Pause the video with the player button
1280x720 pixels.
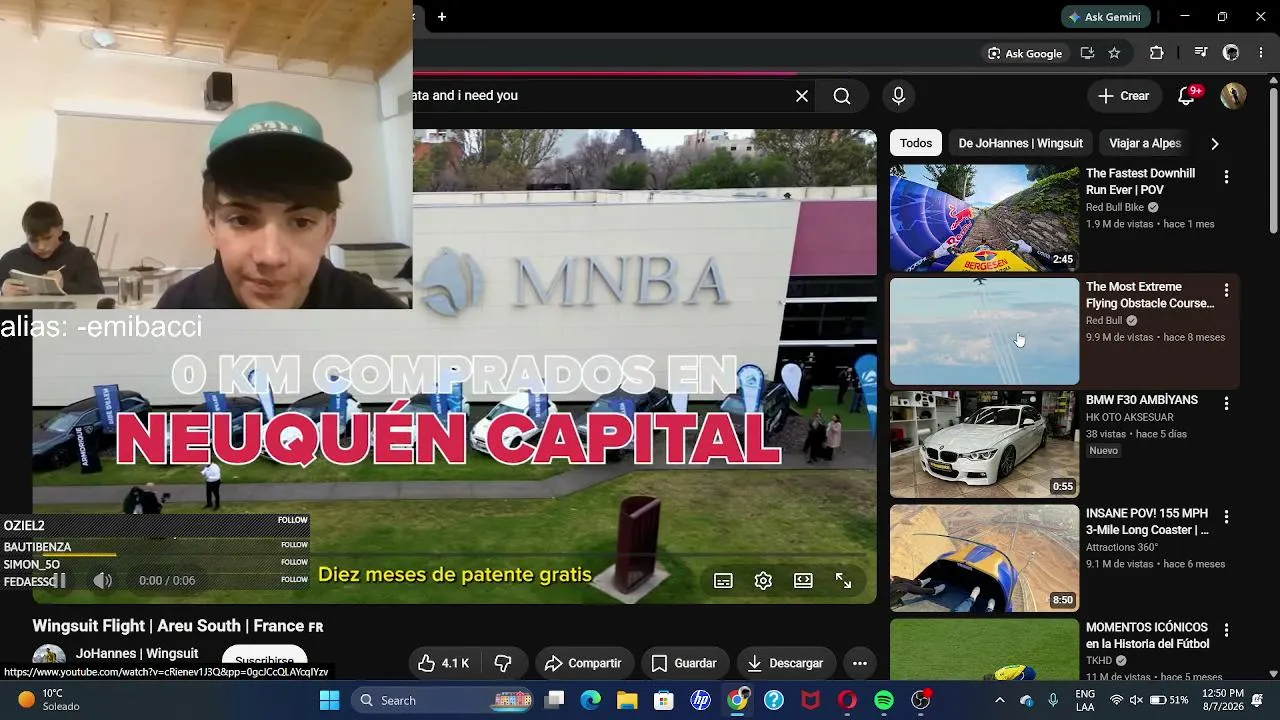[58, 580]
